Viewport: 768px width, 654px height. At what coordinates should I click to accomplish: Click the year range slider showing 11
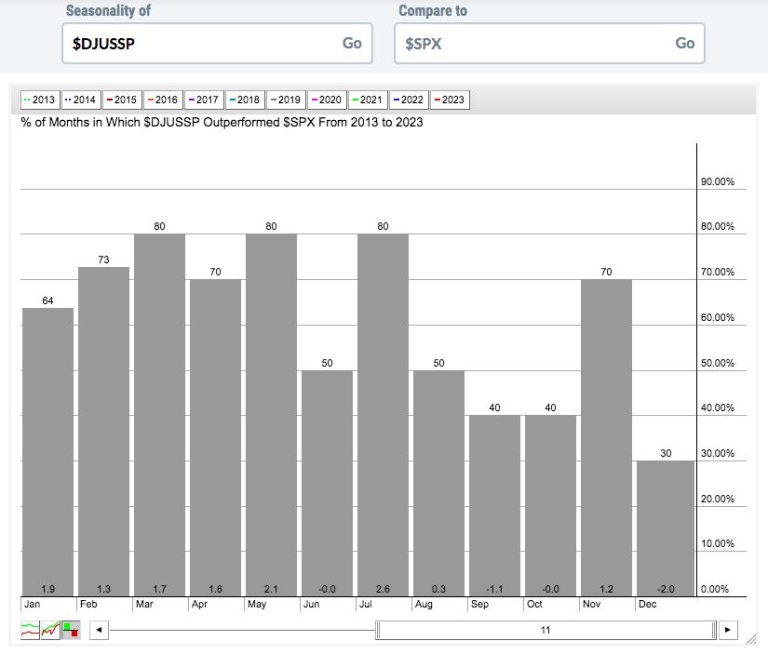point(546,630)
